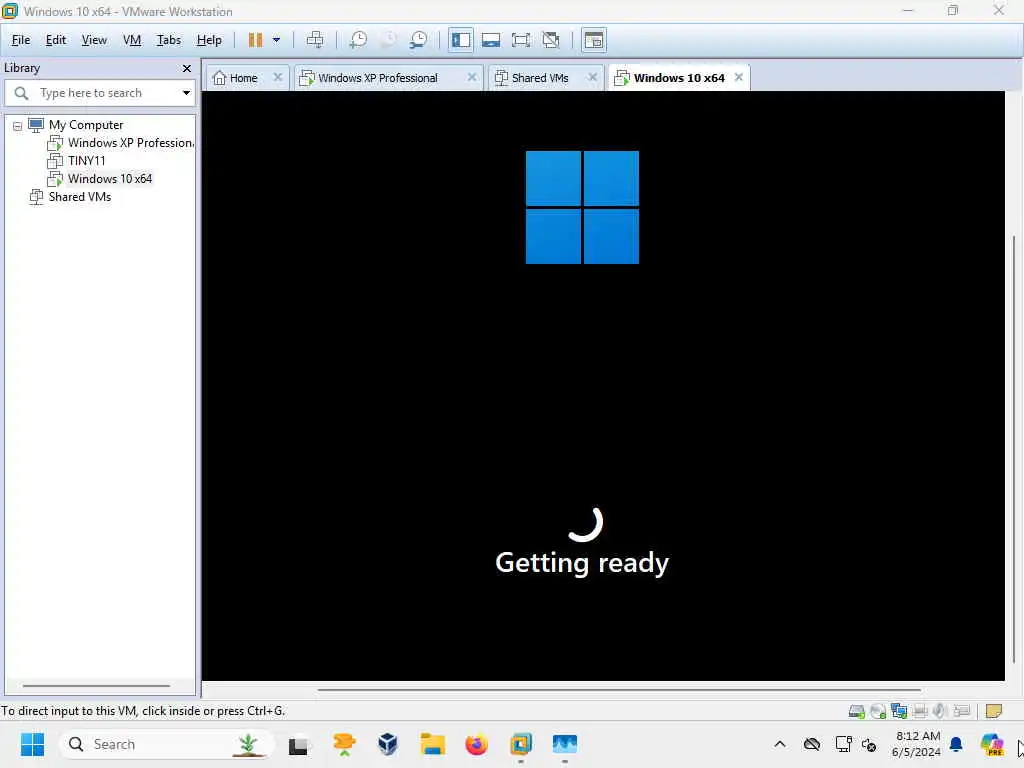Open the Edit menu
1024x768 pixels.
pyautogui.click(x=56, y=40)
